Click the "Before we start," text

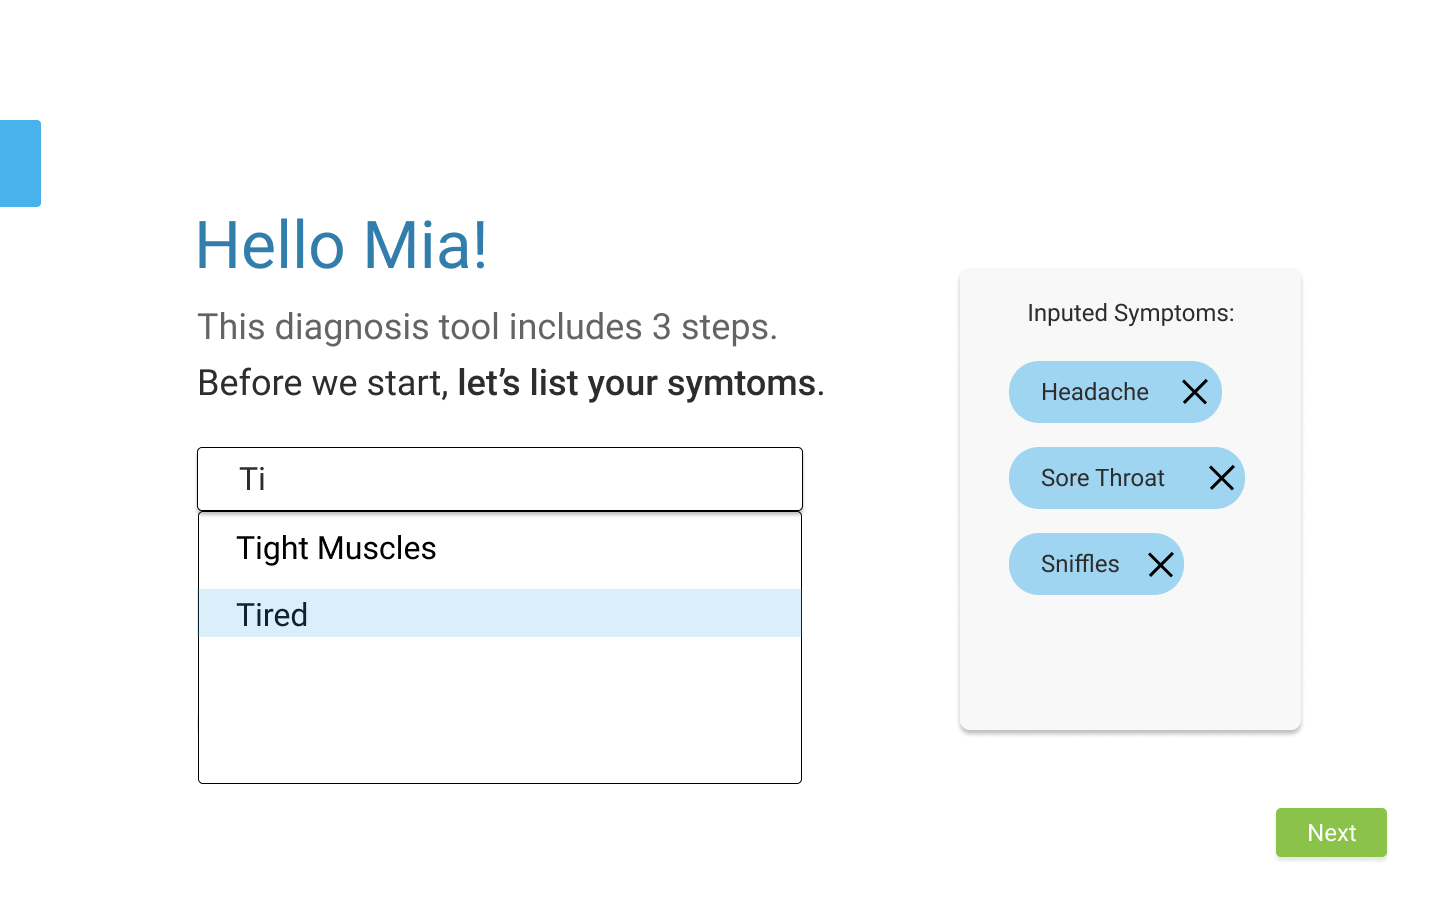[323, 383]
